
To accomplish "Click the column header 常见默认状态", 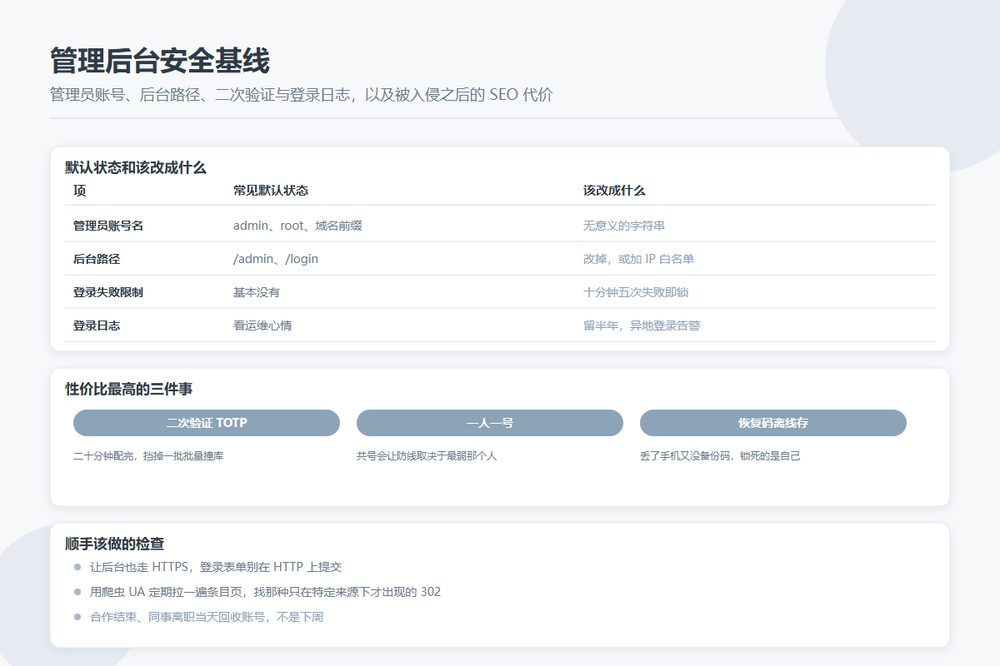I will coord(270,191).
